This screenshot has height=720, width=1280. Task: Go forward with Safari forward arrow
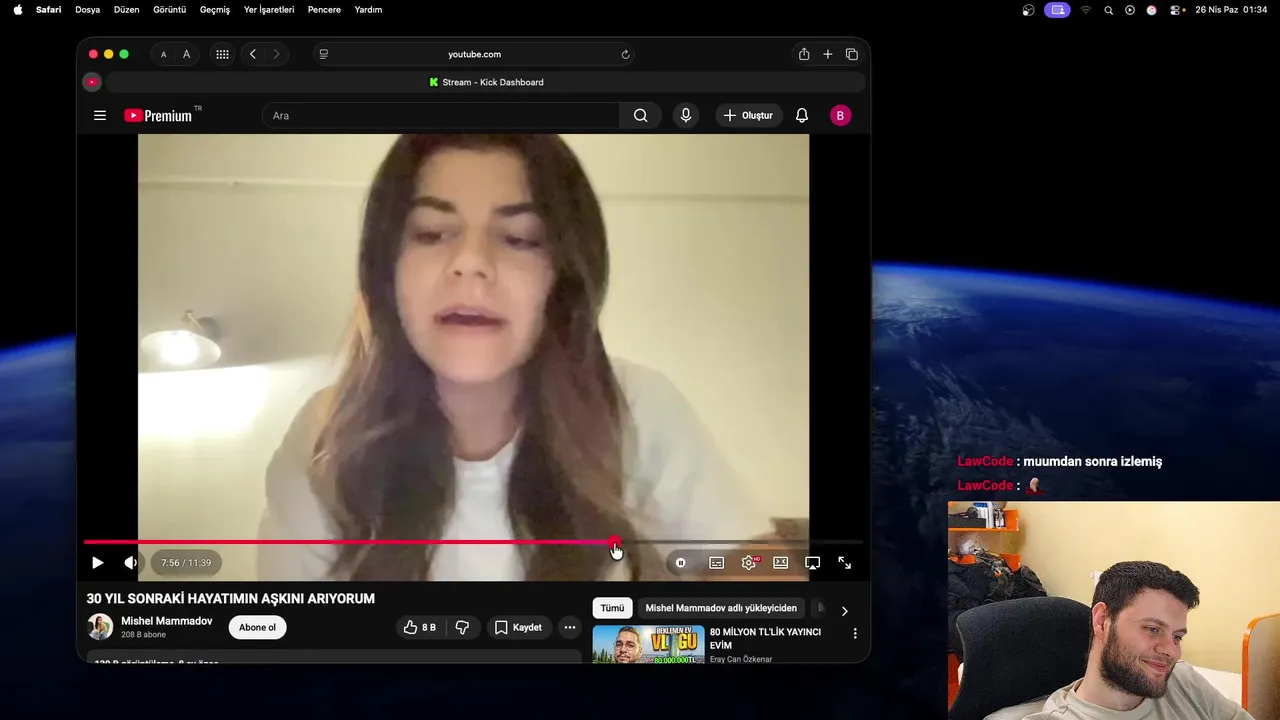pyautogui.click(x=276, y=54)
